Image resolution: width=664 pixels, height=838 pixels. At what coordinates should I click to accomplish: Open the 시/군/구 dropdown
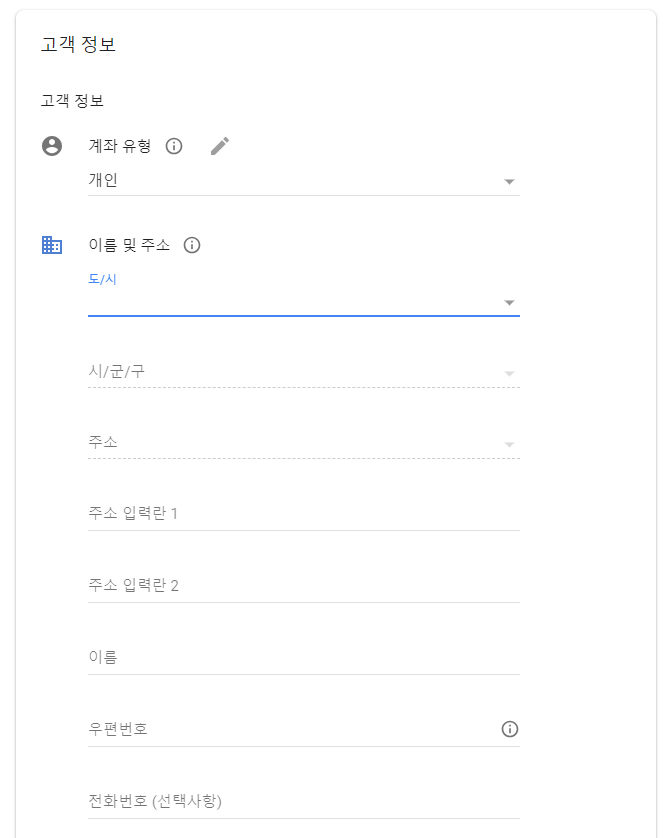(x=304, y=372)
